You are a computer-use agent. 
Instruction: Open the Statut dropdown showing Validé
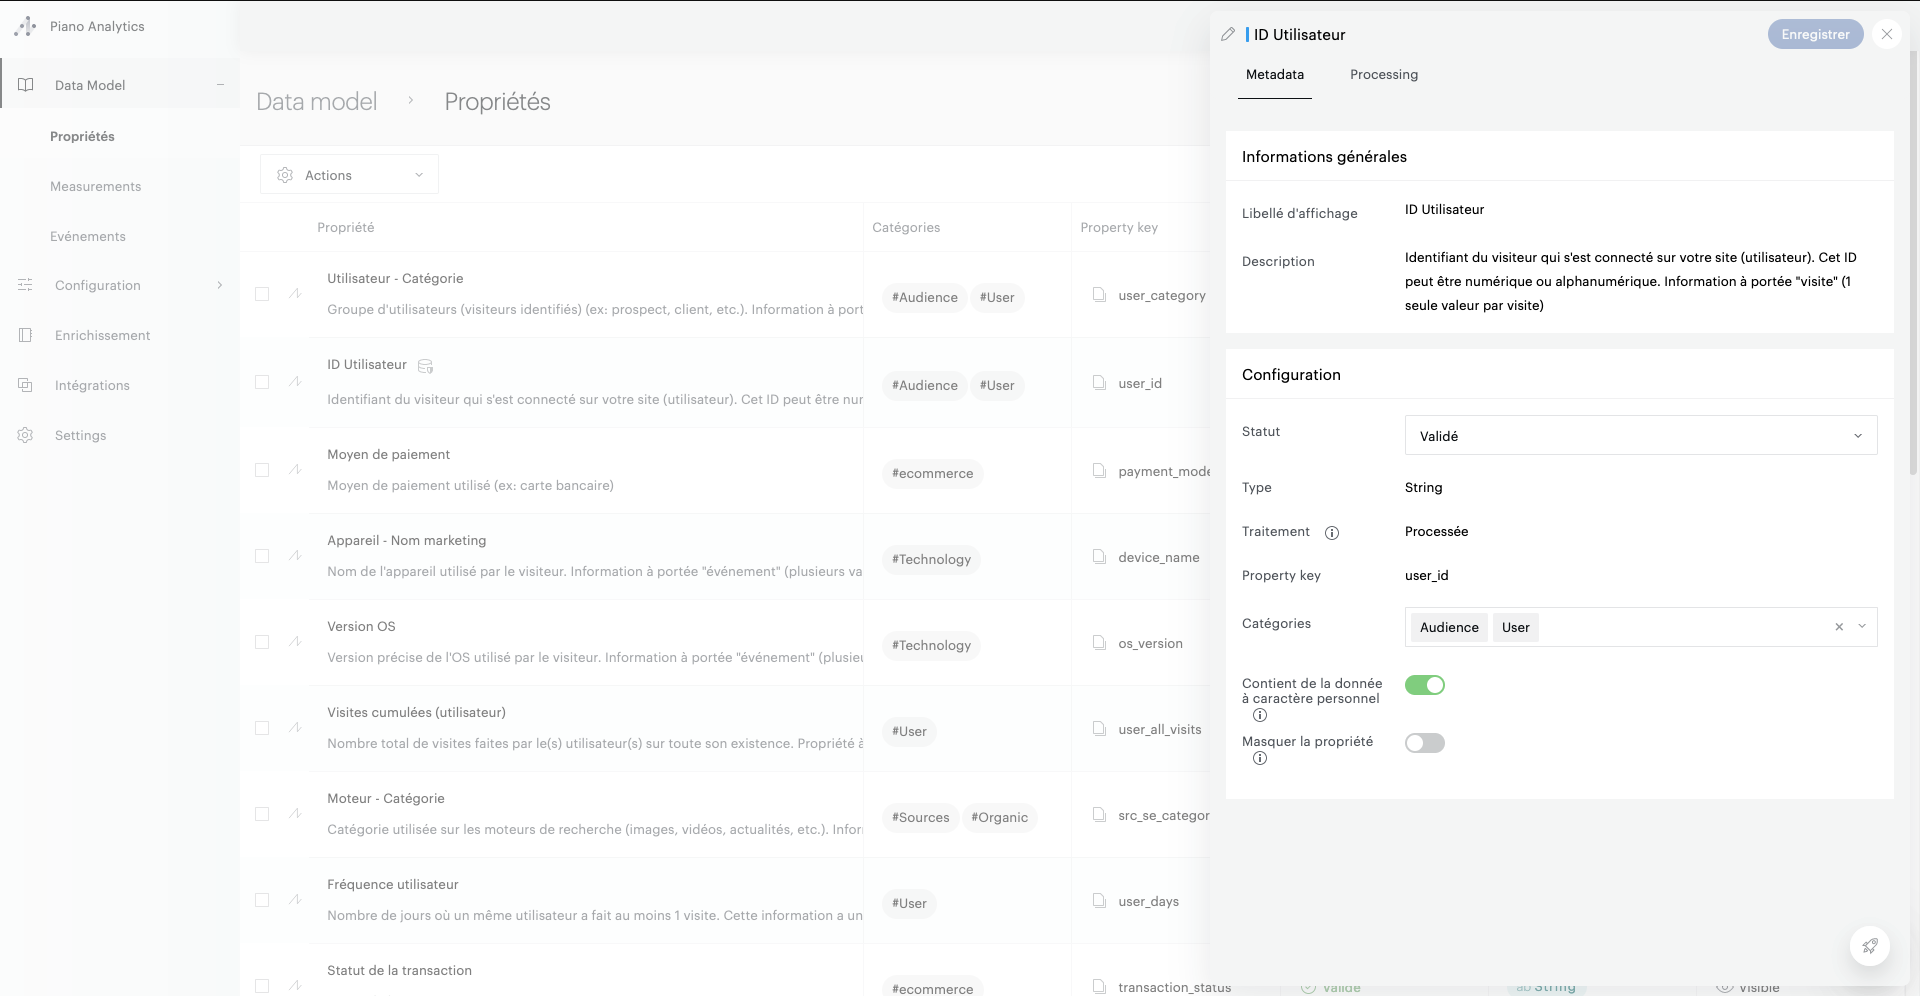tap(1640, 436)
